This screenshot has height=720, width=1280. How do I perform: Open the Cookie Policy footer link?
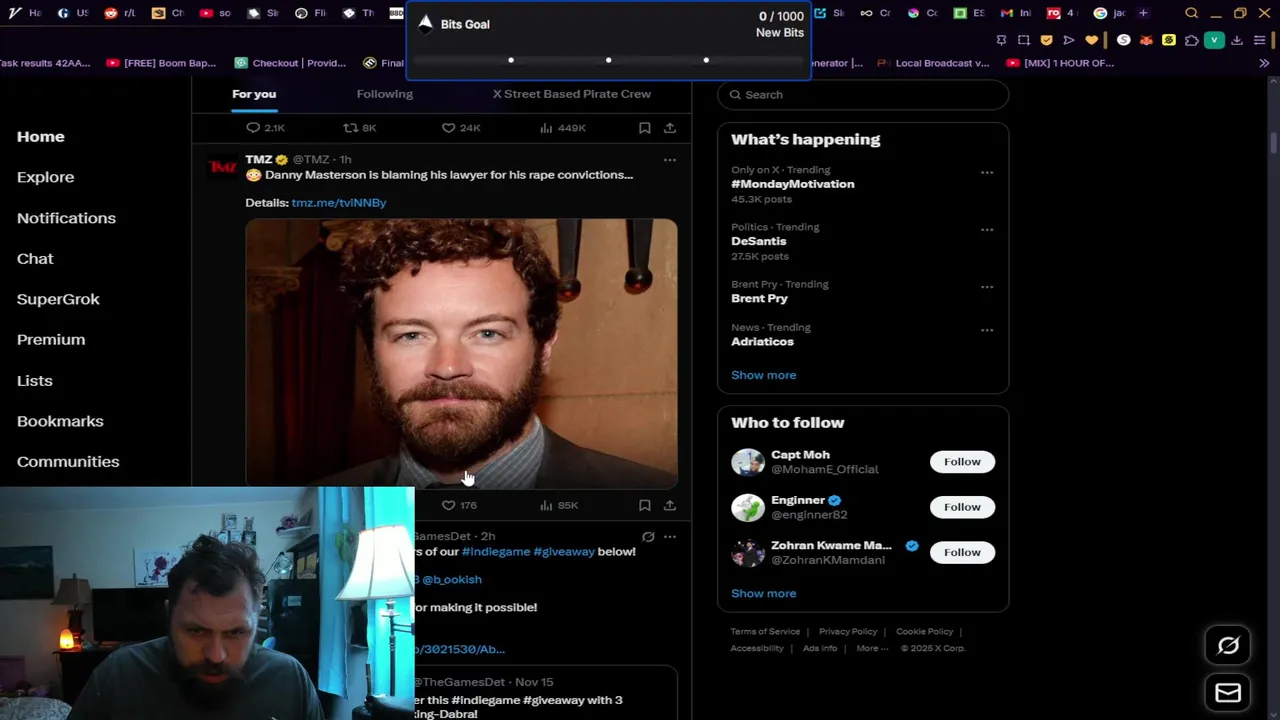925,632
